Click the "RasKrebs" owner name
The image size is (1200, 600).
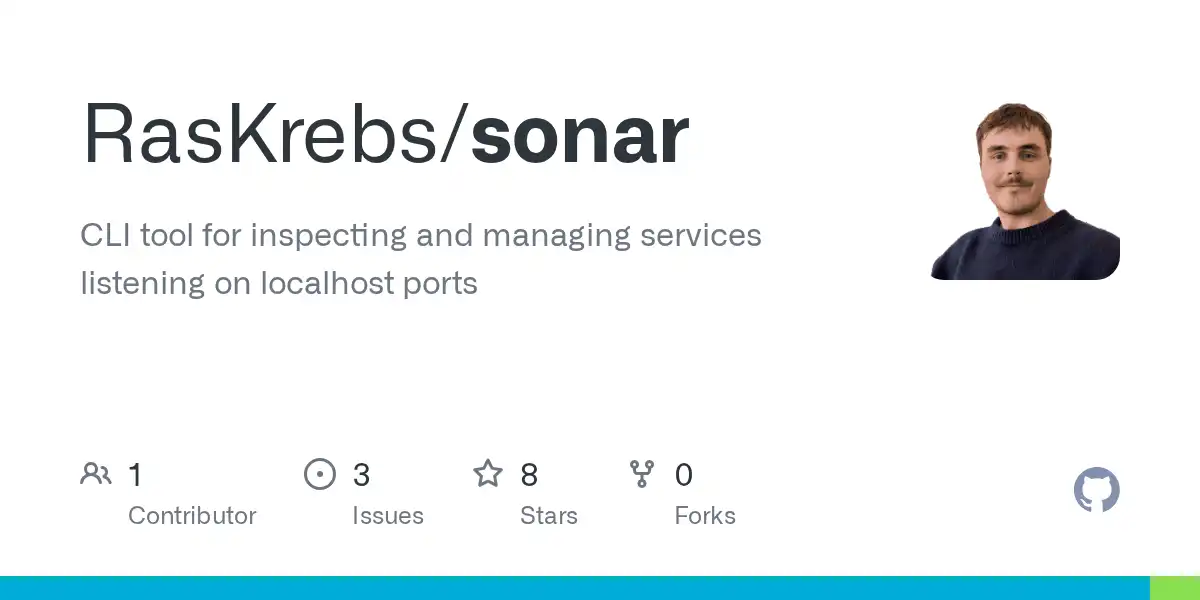[268, 134]
